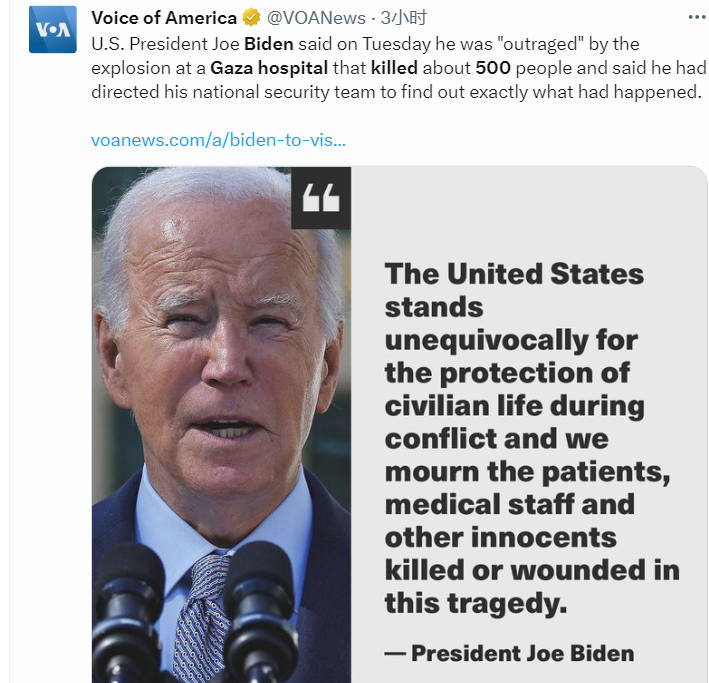This screenshot has width=709, height=683.
Task: Click the bold word Biden in the tweet text
Action: click(269, 44)
